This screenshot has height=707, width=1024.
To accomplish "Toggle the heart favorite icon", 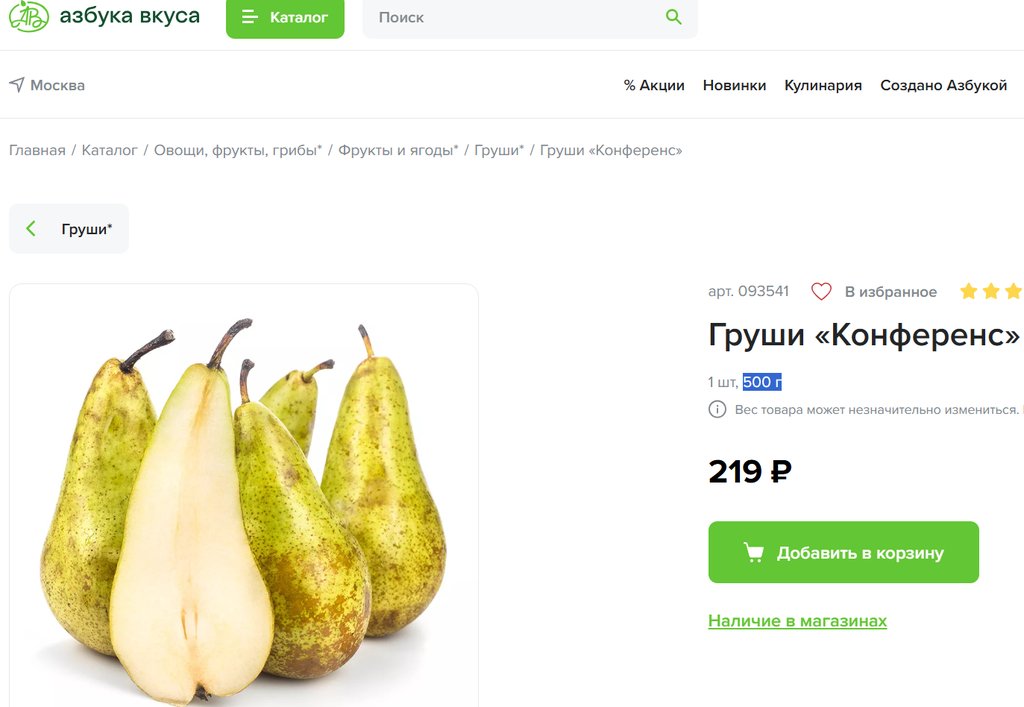I will 821,291.
